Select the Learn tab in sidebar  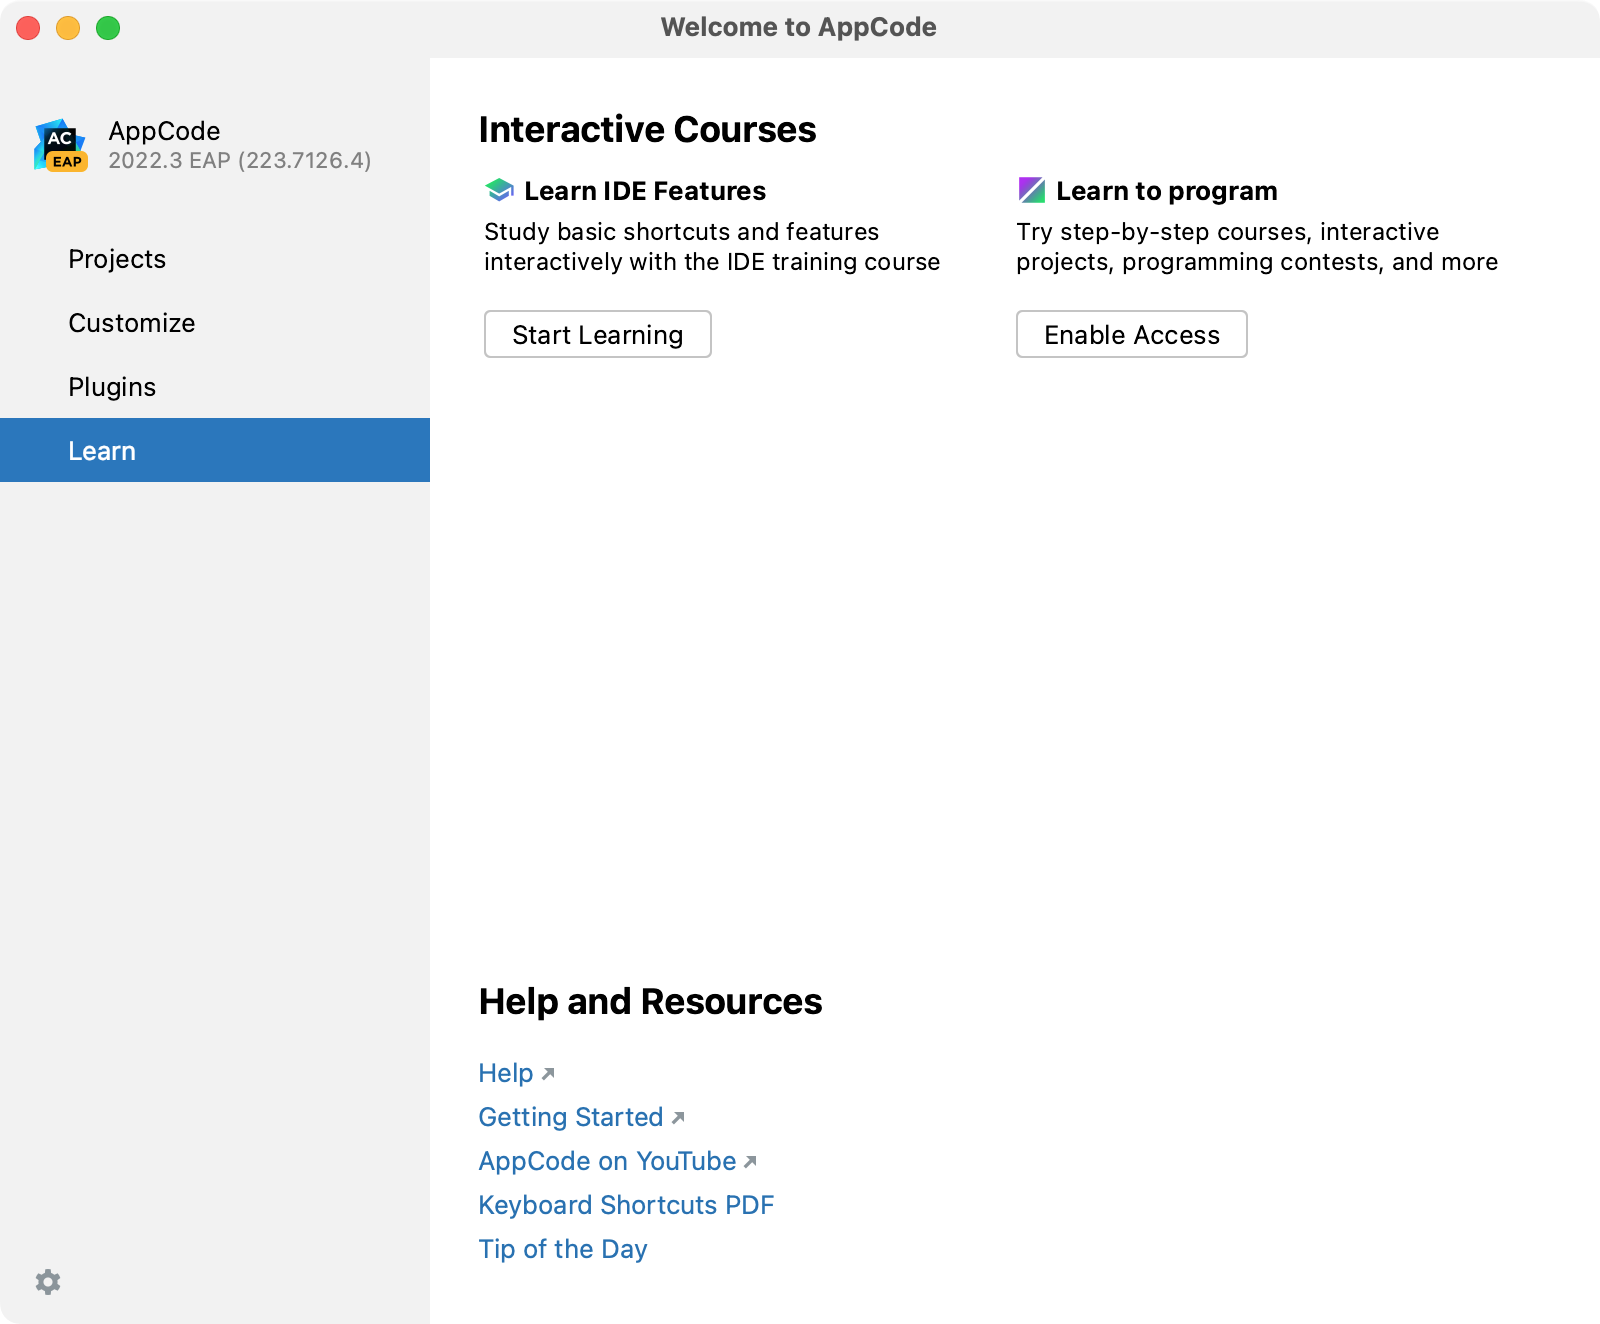(x=215, y=450)
